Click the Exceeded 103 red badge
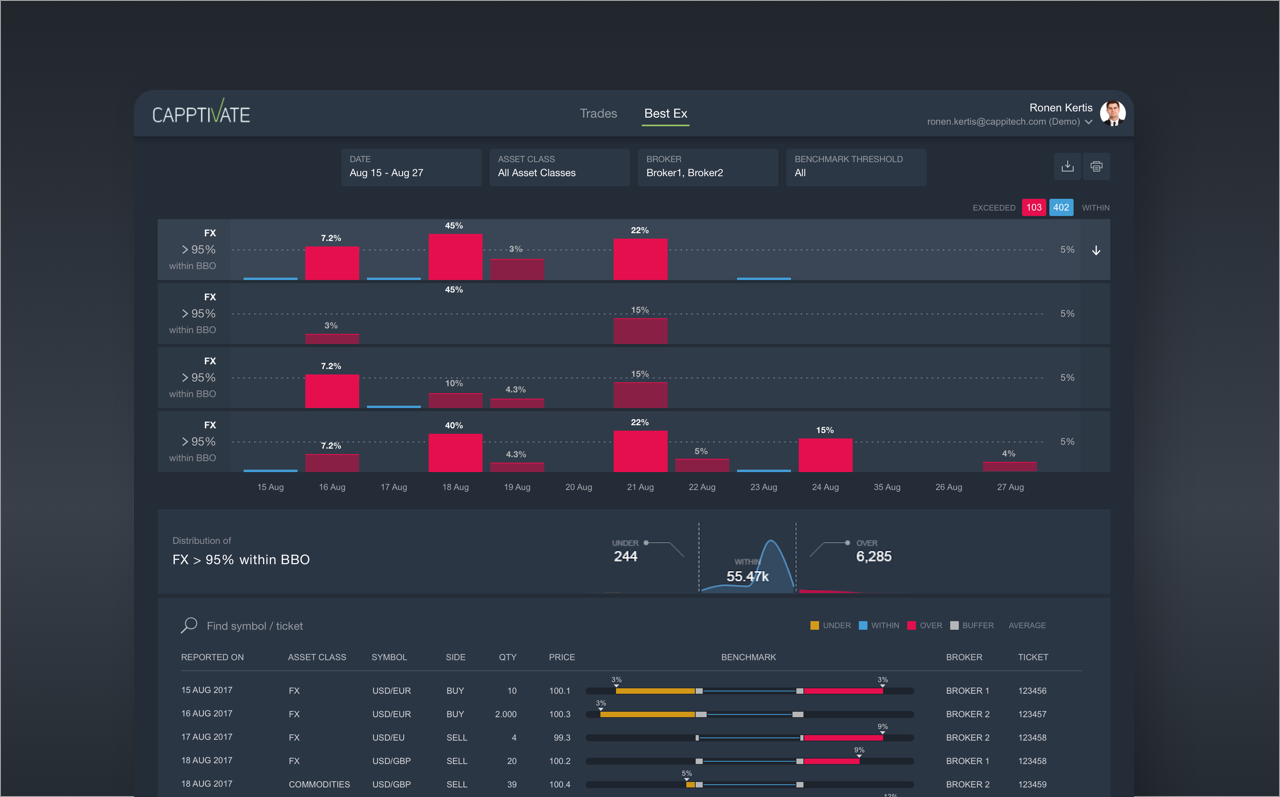Screen dimensions: 1280x797 [1034, 208]
